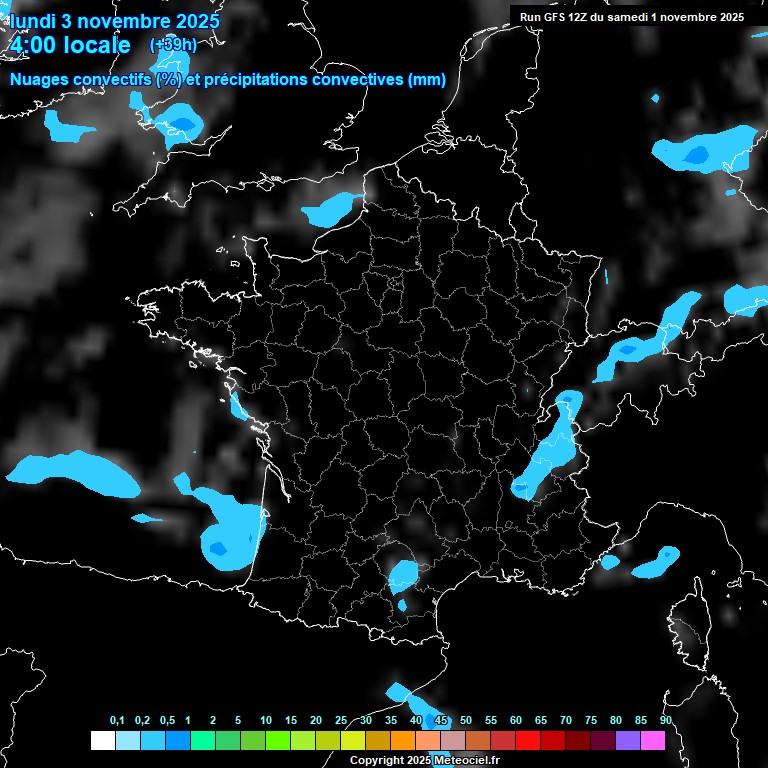
Task: Click the "90" legend label
Action: (666, 720)
